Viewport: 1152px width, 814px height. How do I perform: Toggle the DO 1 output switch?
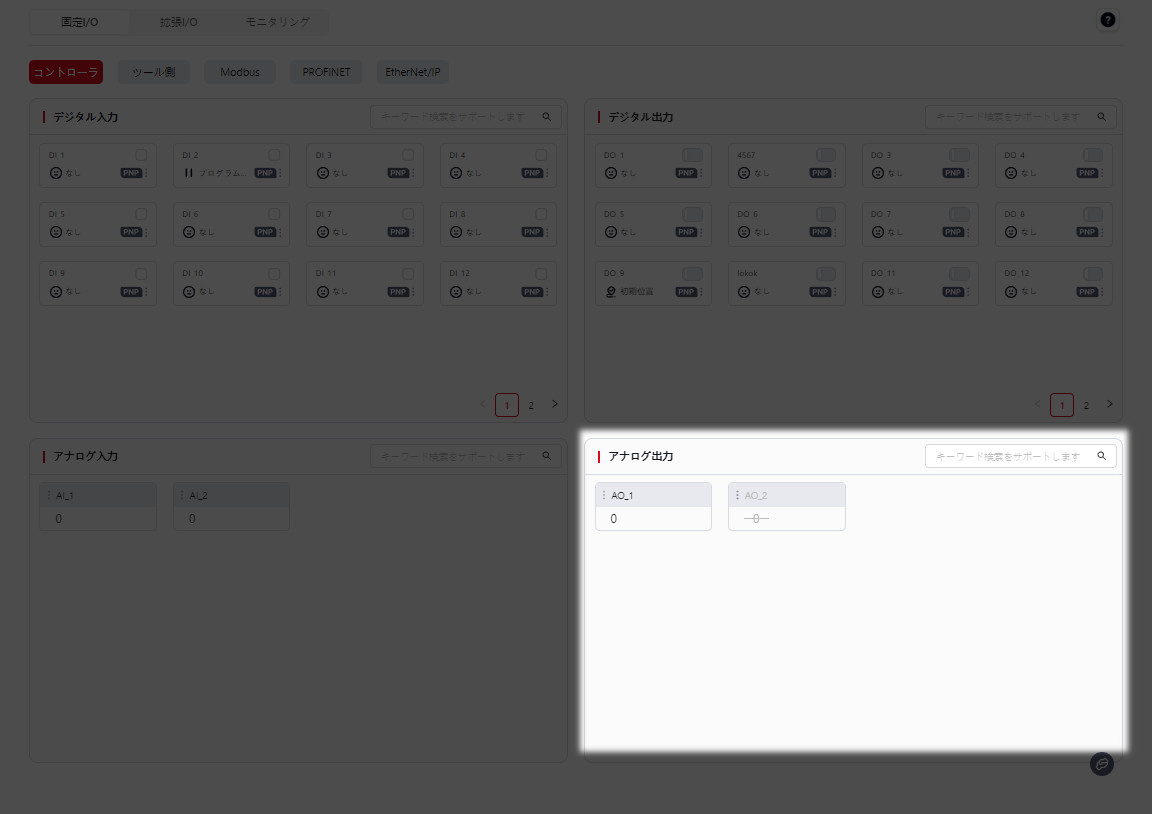(692, 155)
